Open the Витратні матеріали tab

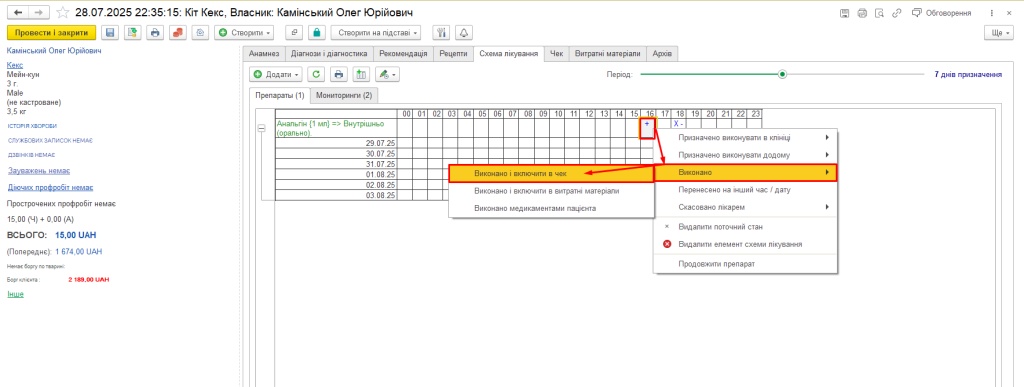coord(608,54)
